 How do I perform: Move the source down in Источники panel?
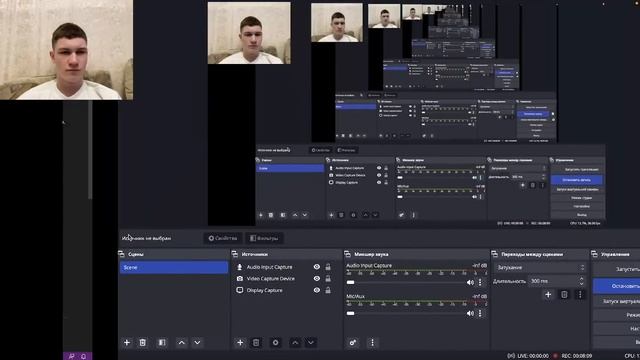pos(311,342)
